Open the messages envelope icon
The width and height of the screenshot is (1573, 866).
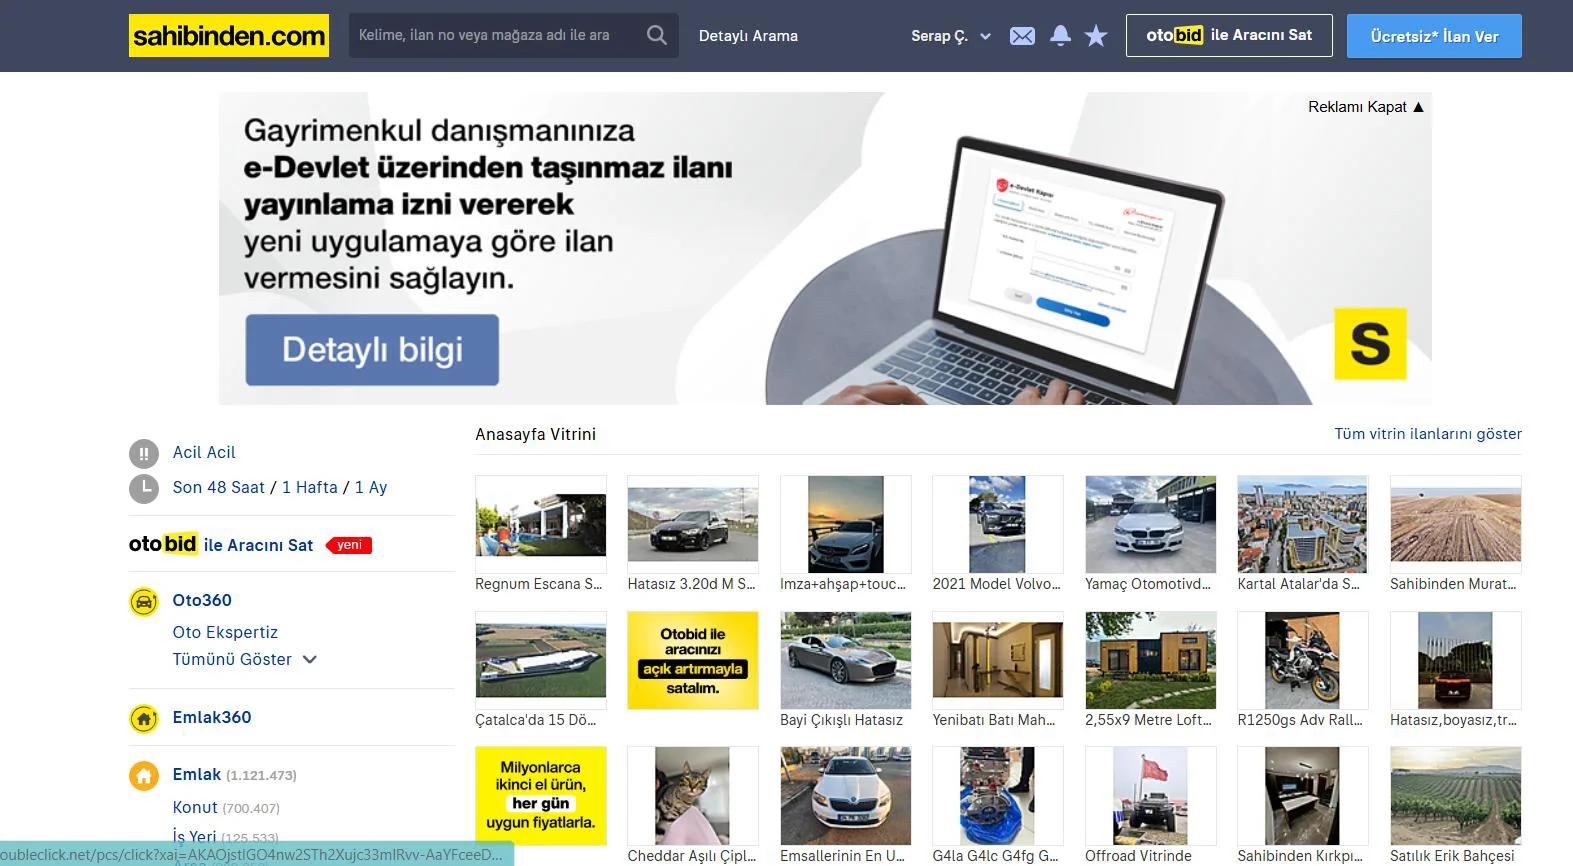pos(1022,36)
